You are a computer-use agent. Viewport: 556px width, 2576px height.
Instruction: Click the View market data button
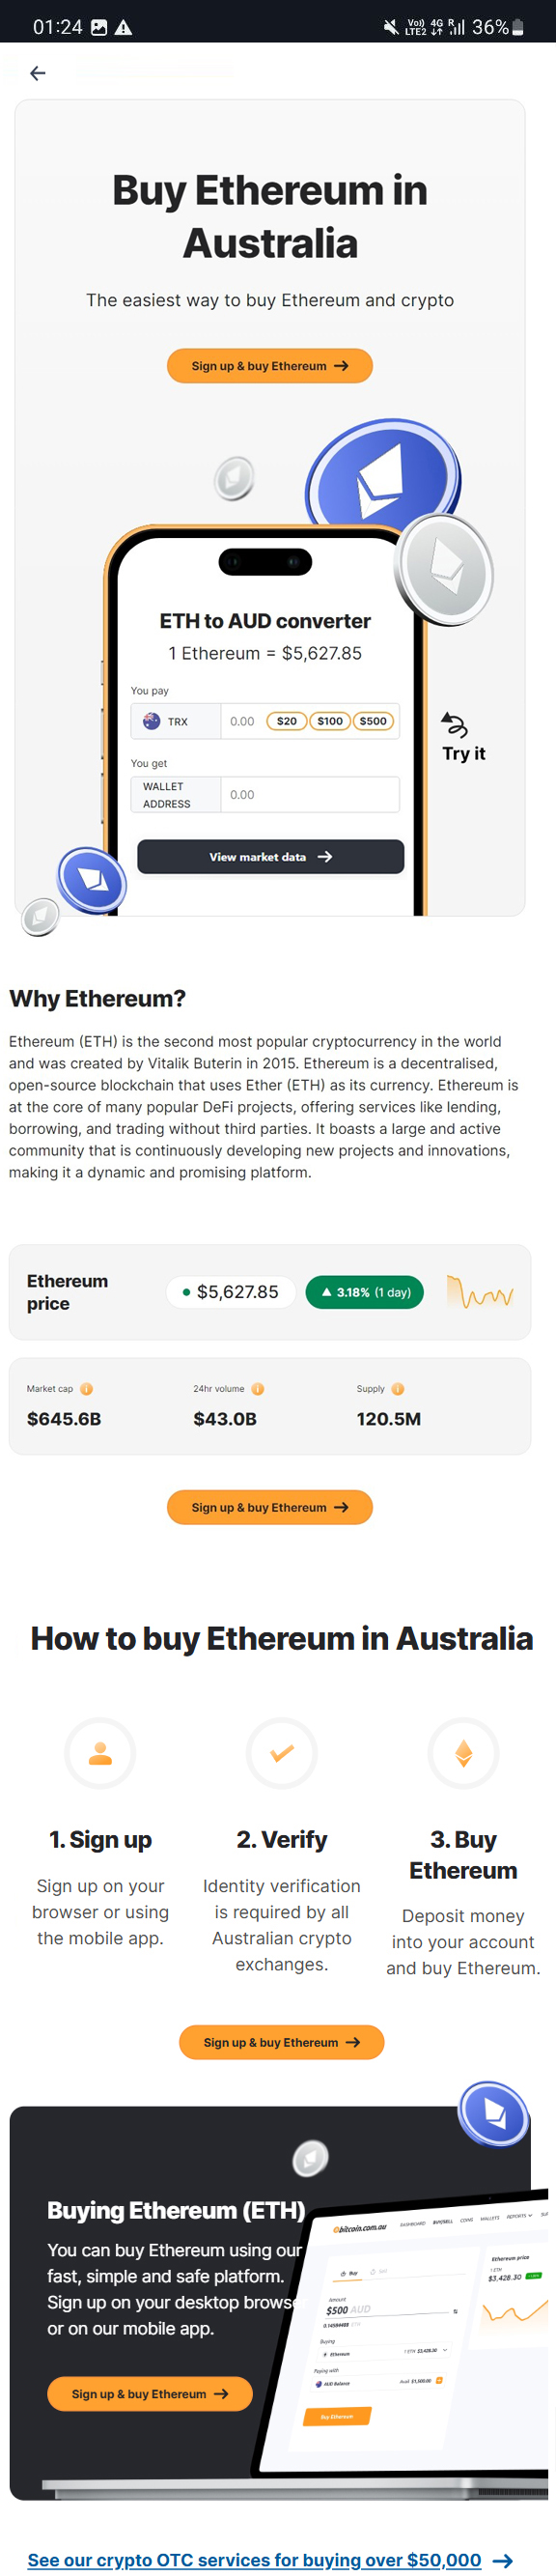pyautogui.click(x=270, y=856)
